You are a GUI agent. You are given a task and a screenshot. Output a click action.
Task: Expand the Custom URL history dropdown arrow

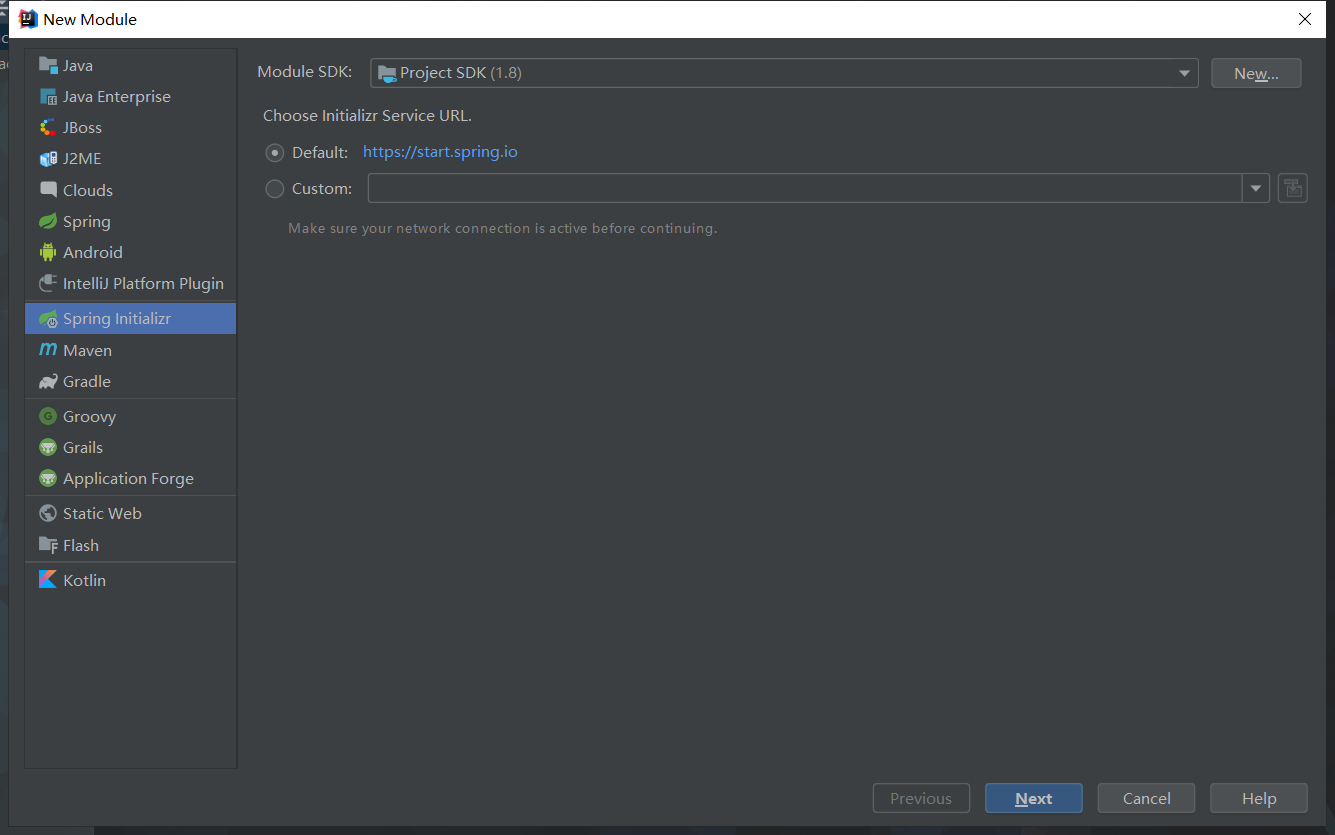1256,188
